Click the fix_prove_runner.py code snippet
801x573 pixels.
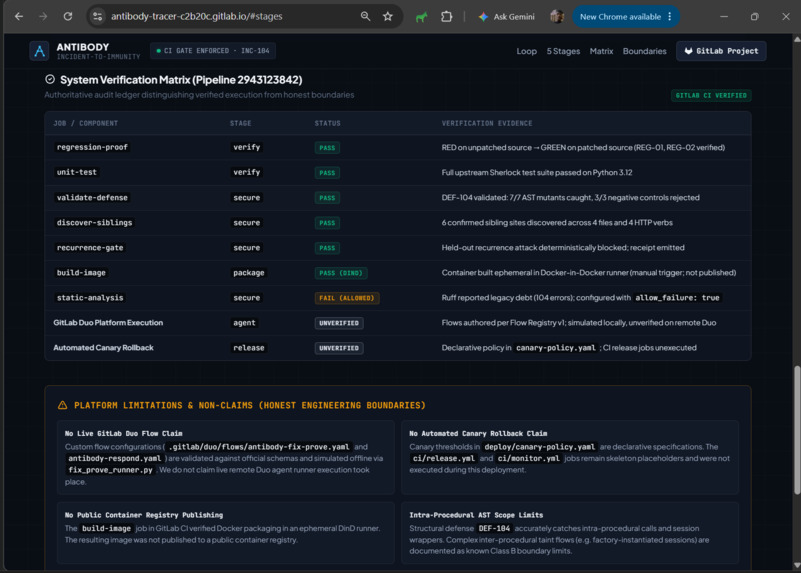click(x=110, y=469)
